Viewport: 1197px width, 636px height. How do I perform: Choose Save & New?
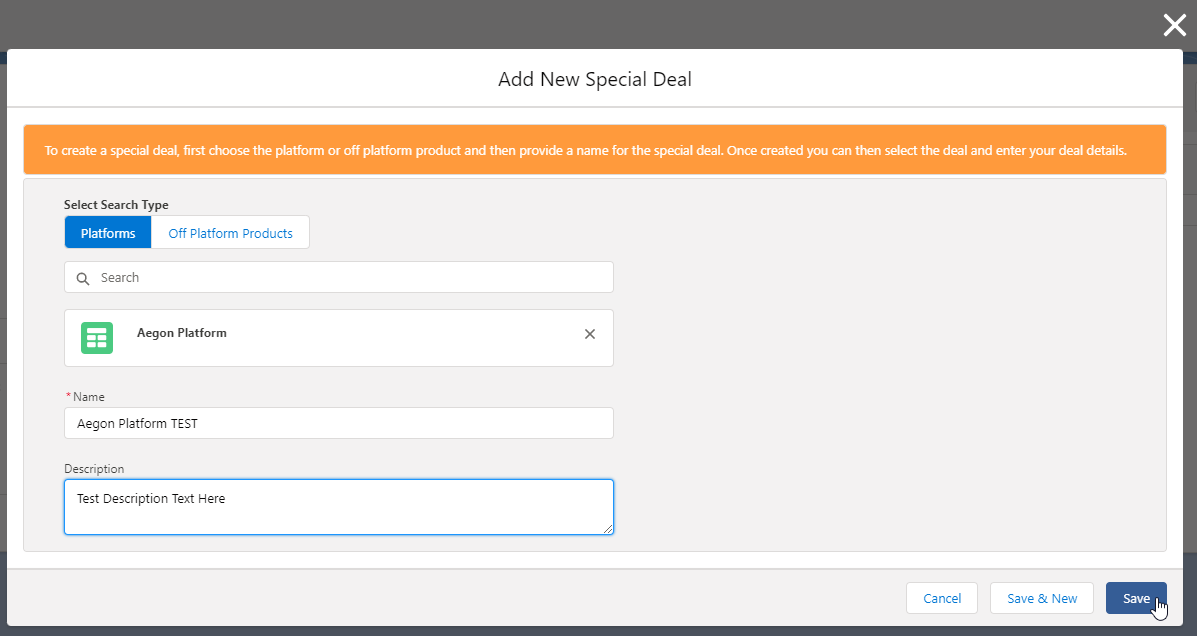point(1042,598)
